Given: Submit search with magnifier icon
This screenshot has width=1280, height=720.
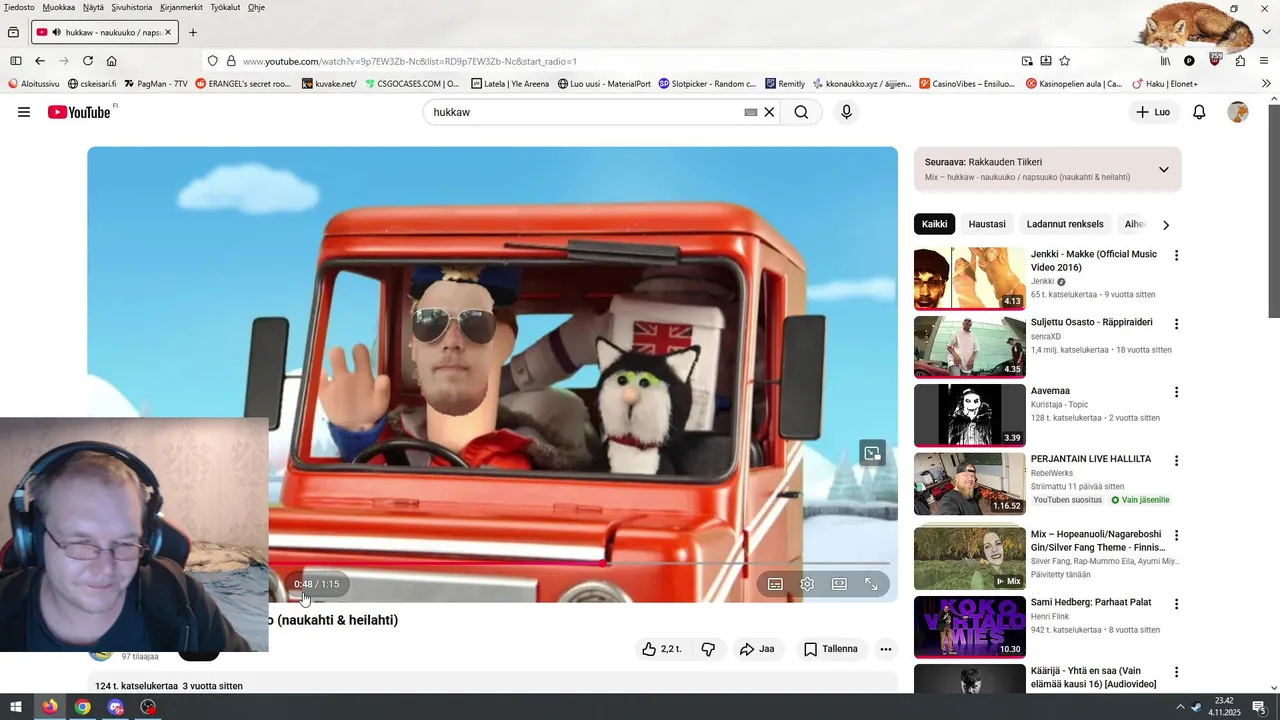Looking at the screenshot, I should click(x=801, y=112).
